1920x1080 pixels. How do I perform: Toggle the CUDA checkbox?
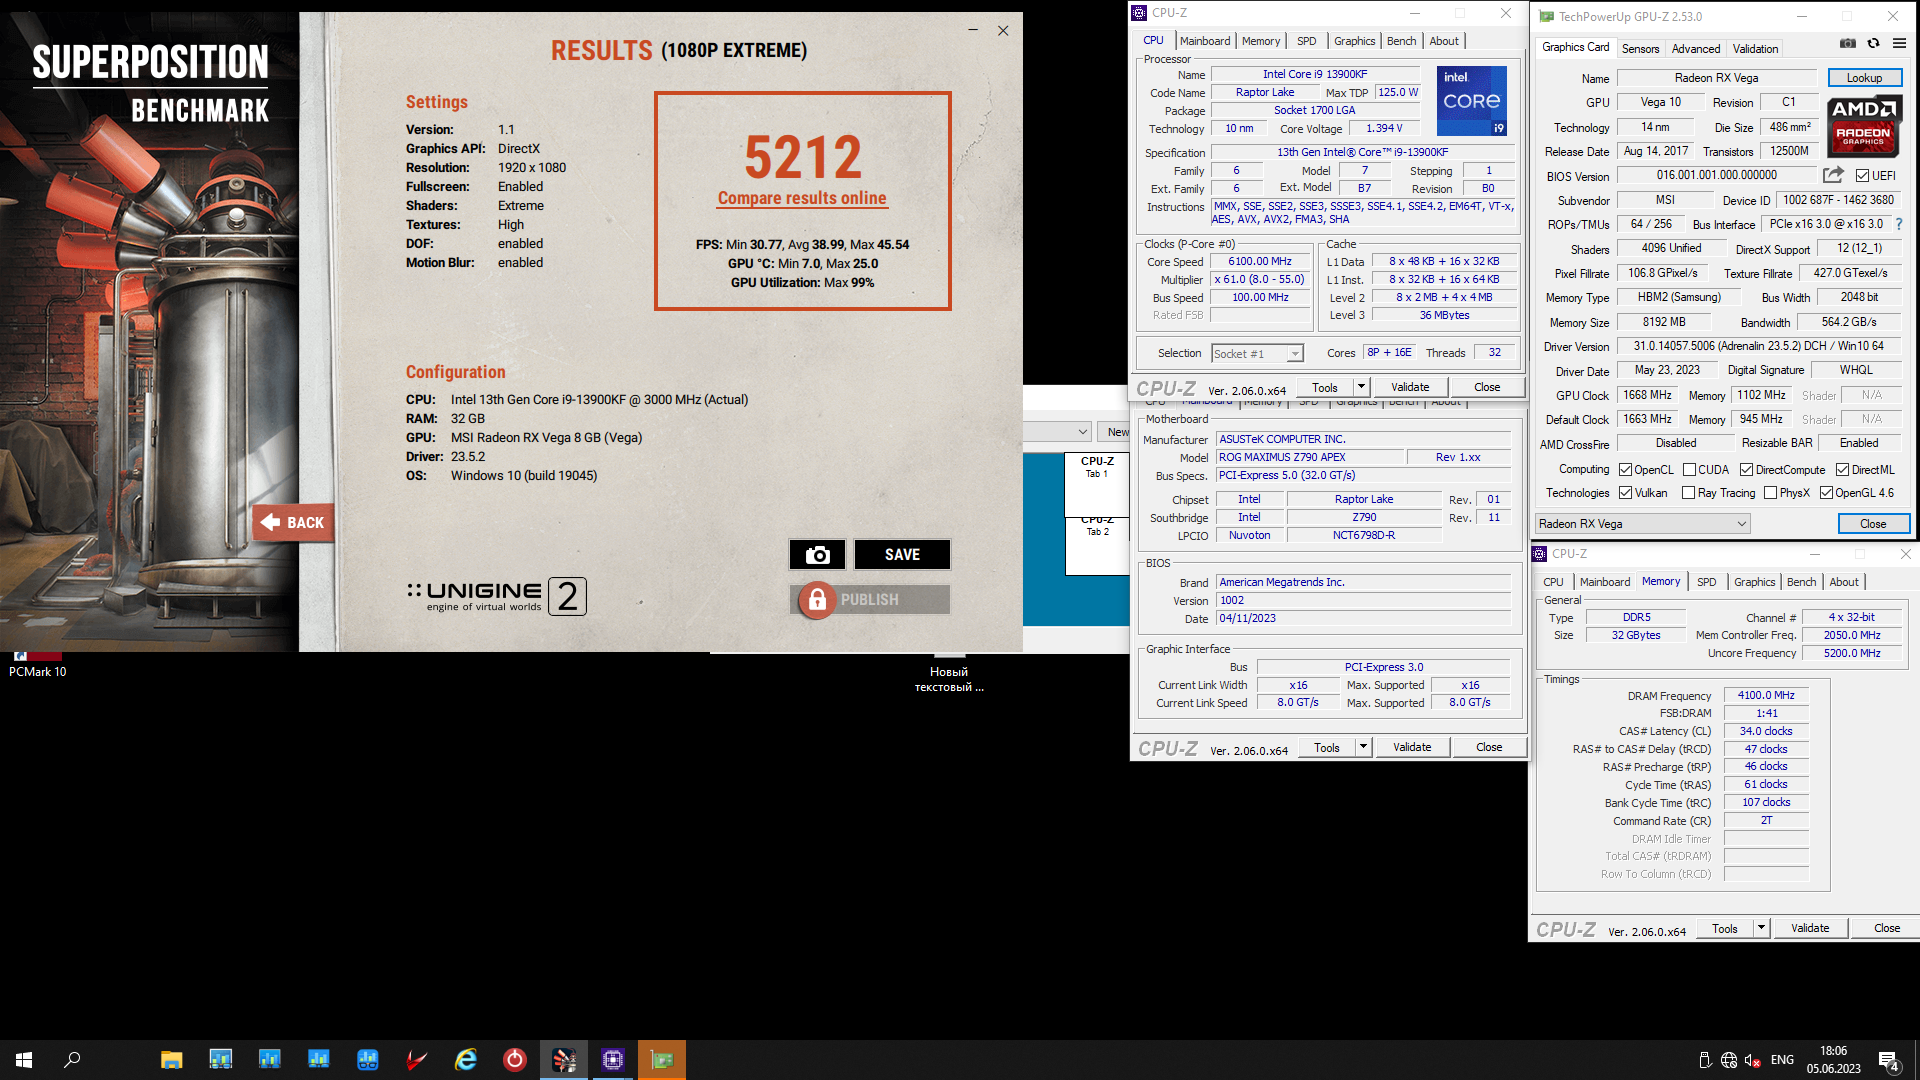[1689, 470]
